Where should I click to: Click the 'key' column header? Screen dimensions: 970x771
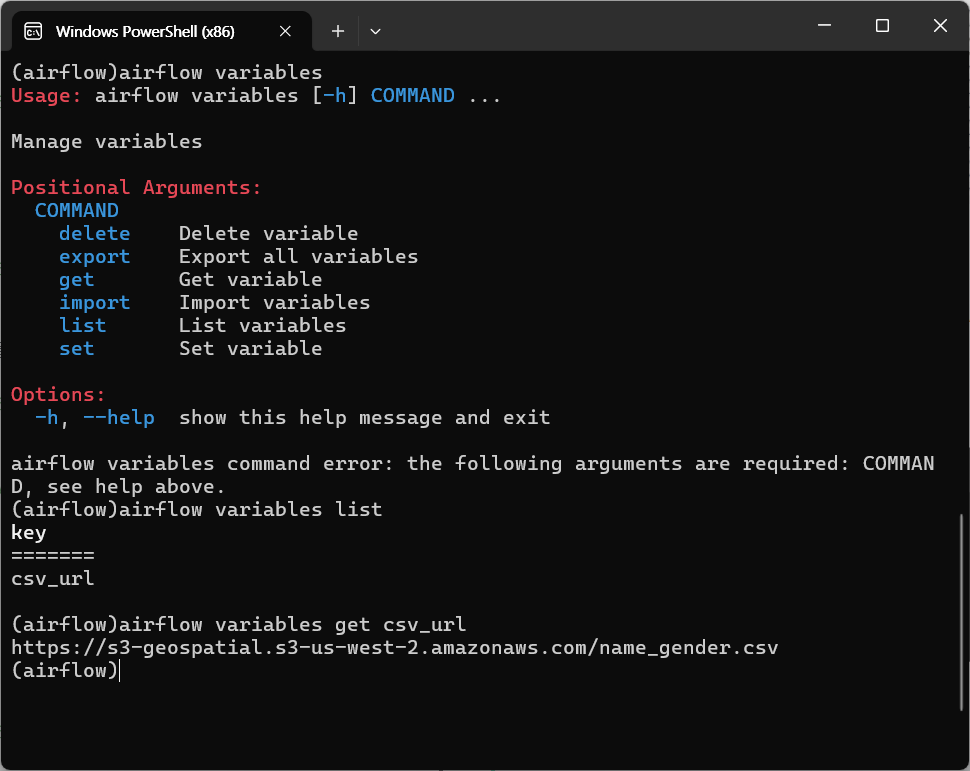(28, 533)
